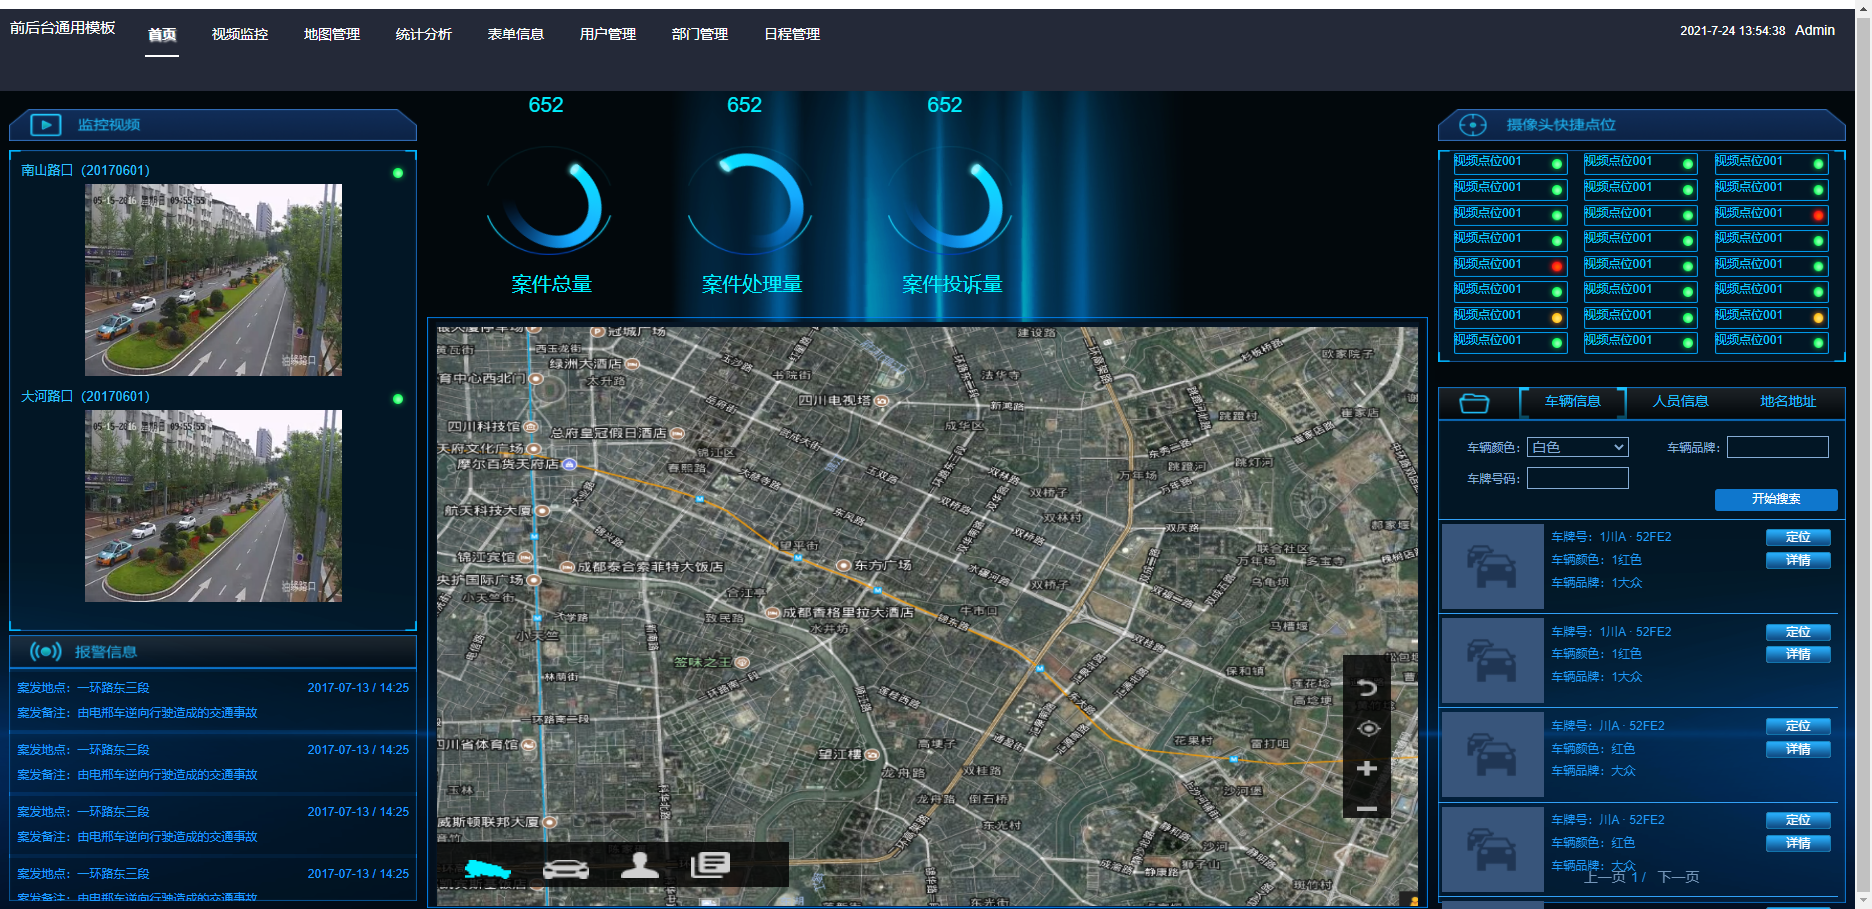
Task: Open the 视频监控 menu item
Action: [x=240, y=34]
